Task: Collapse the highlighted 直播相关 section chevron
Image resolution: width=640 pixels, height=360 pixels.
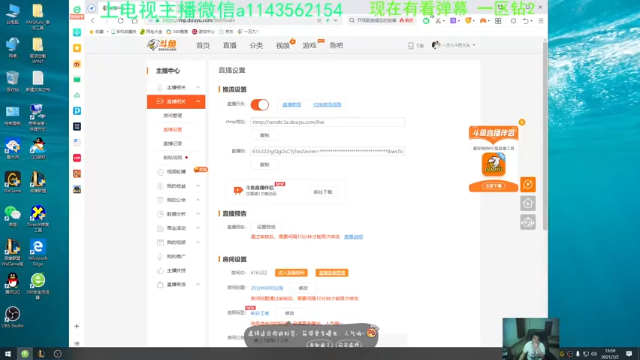Action: (198, 101)
